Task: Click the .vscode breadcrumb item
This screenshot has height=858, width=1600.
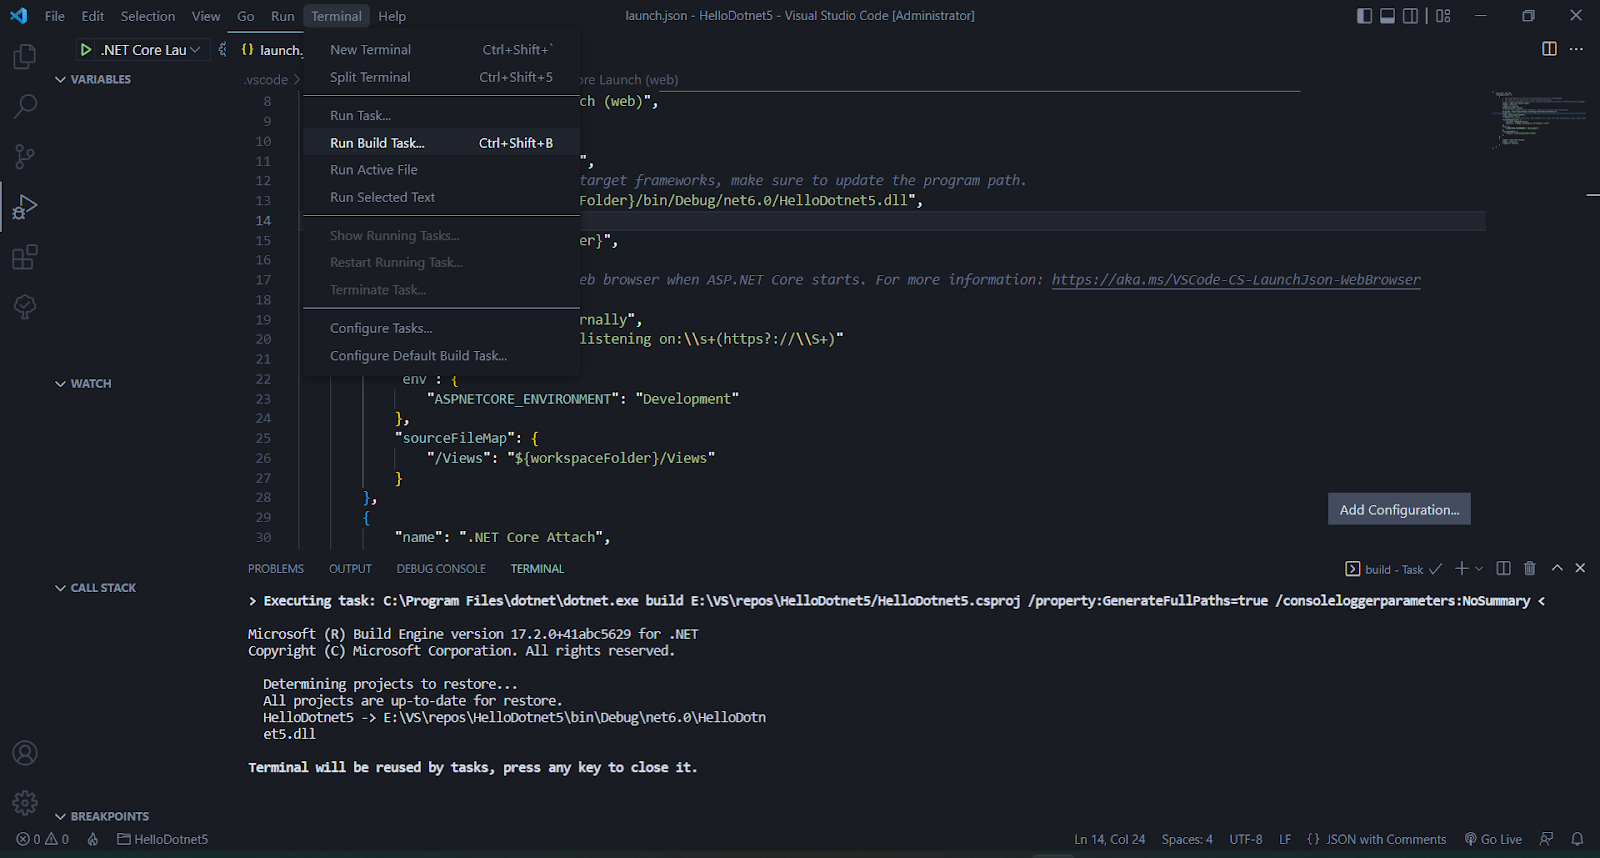Action: [x=266, y=80]
